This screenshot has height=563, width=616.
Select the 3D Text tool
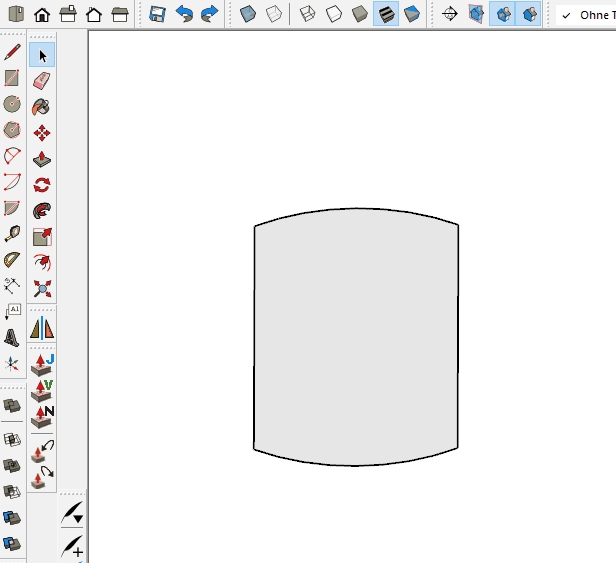click(12, 338)
